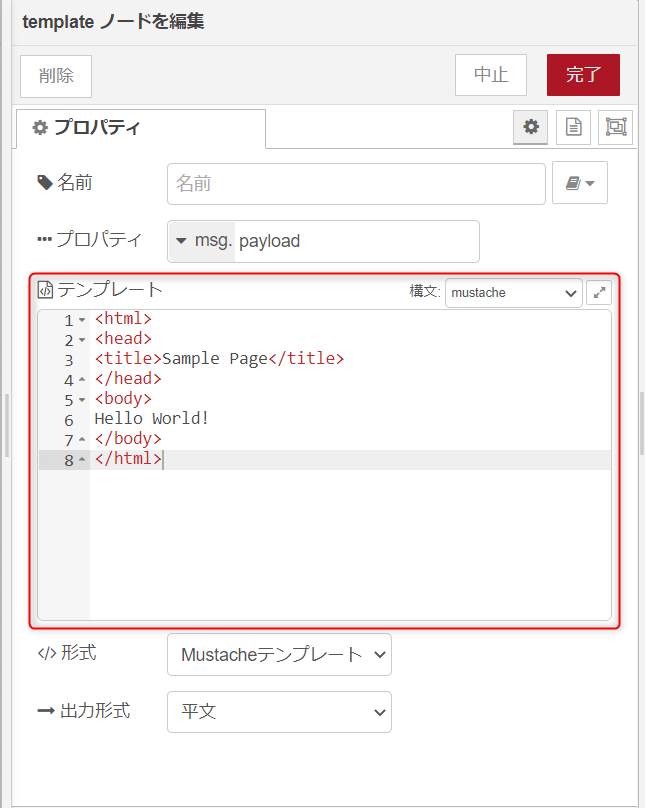Click the <title>Sample Page</title> line
This screenshot has height=808, width=645.
pyautogui.click(x=219, y=359)
